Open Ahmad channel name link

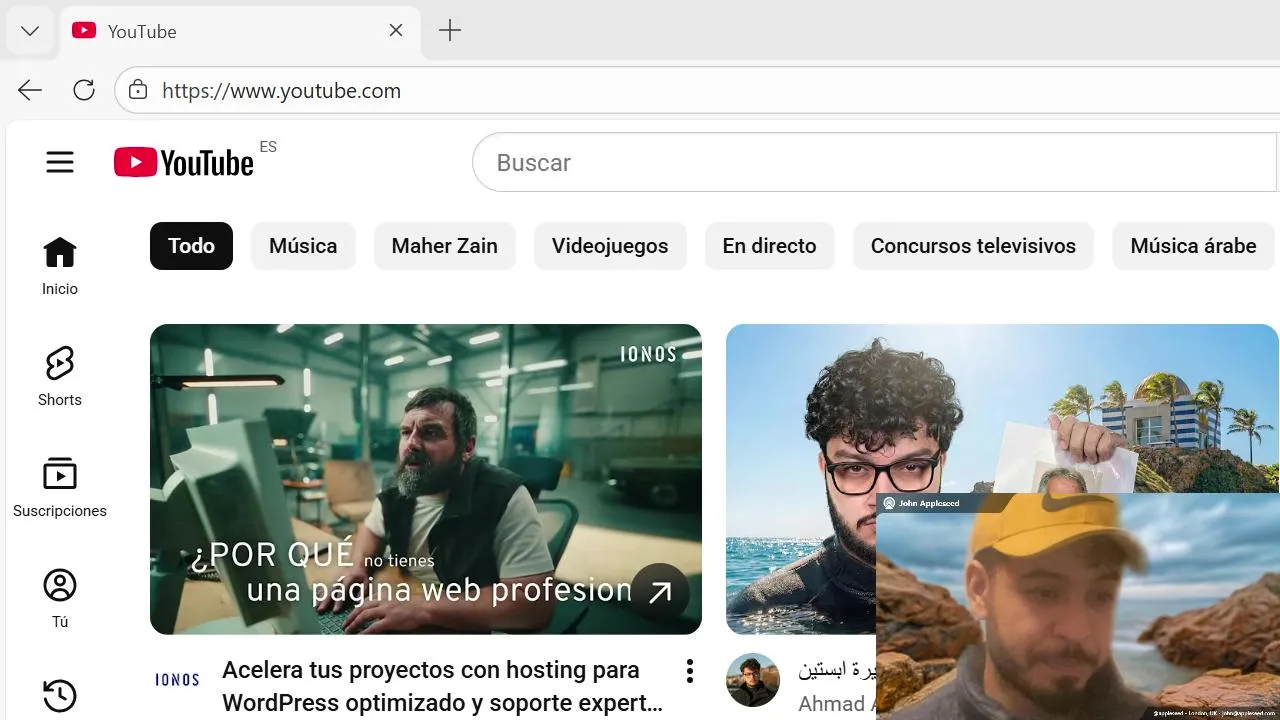coord(836,703)
